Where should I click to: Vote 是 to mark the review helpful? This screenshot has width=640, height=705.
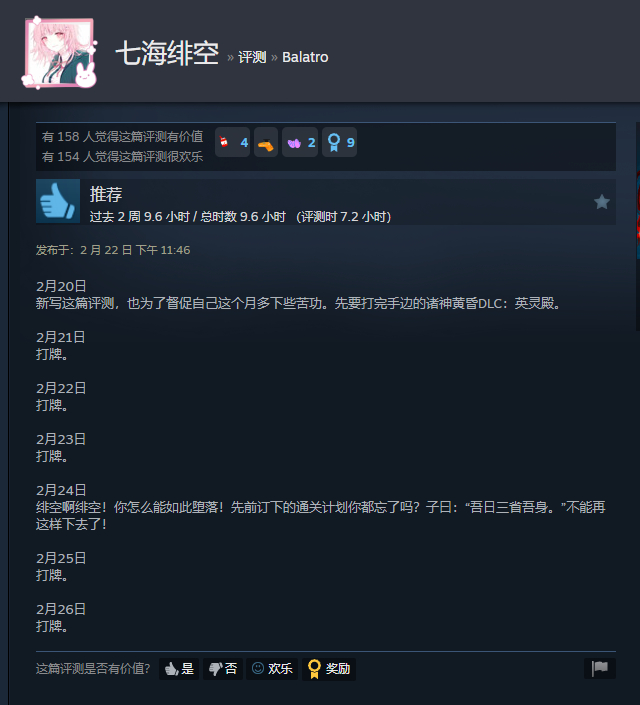[x=179, y=669]
